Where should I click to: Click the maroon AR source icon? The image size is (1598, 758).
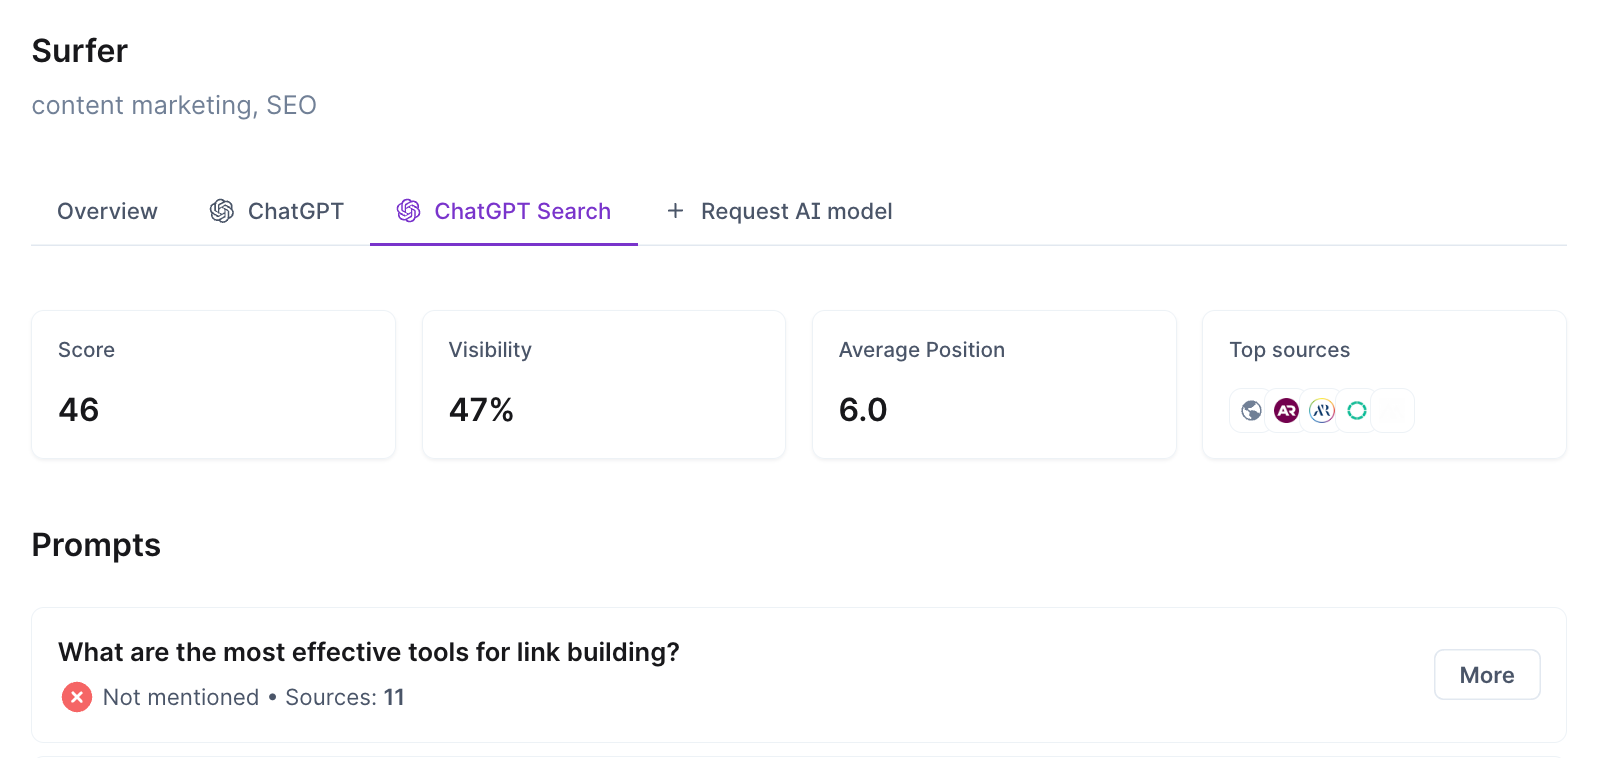point(1287,411)
